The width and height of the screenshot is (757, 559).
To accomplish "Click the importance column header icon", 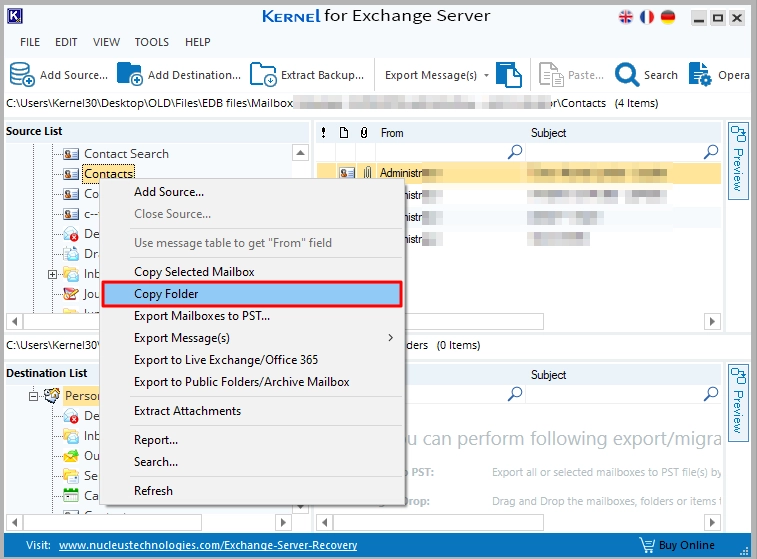I will pos(323,133).
